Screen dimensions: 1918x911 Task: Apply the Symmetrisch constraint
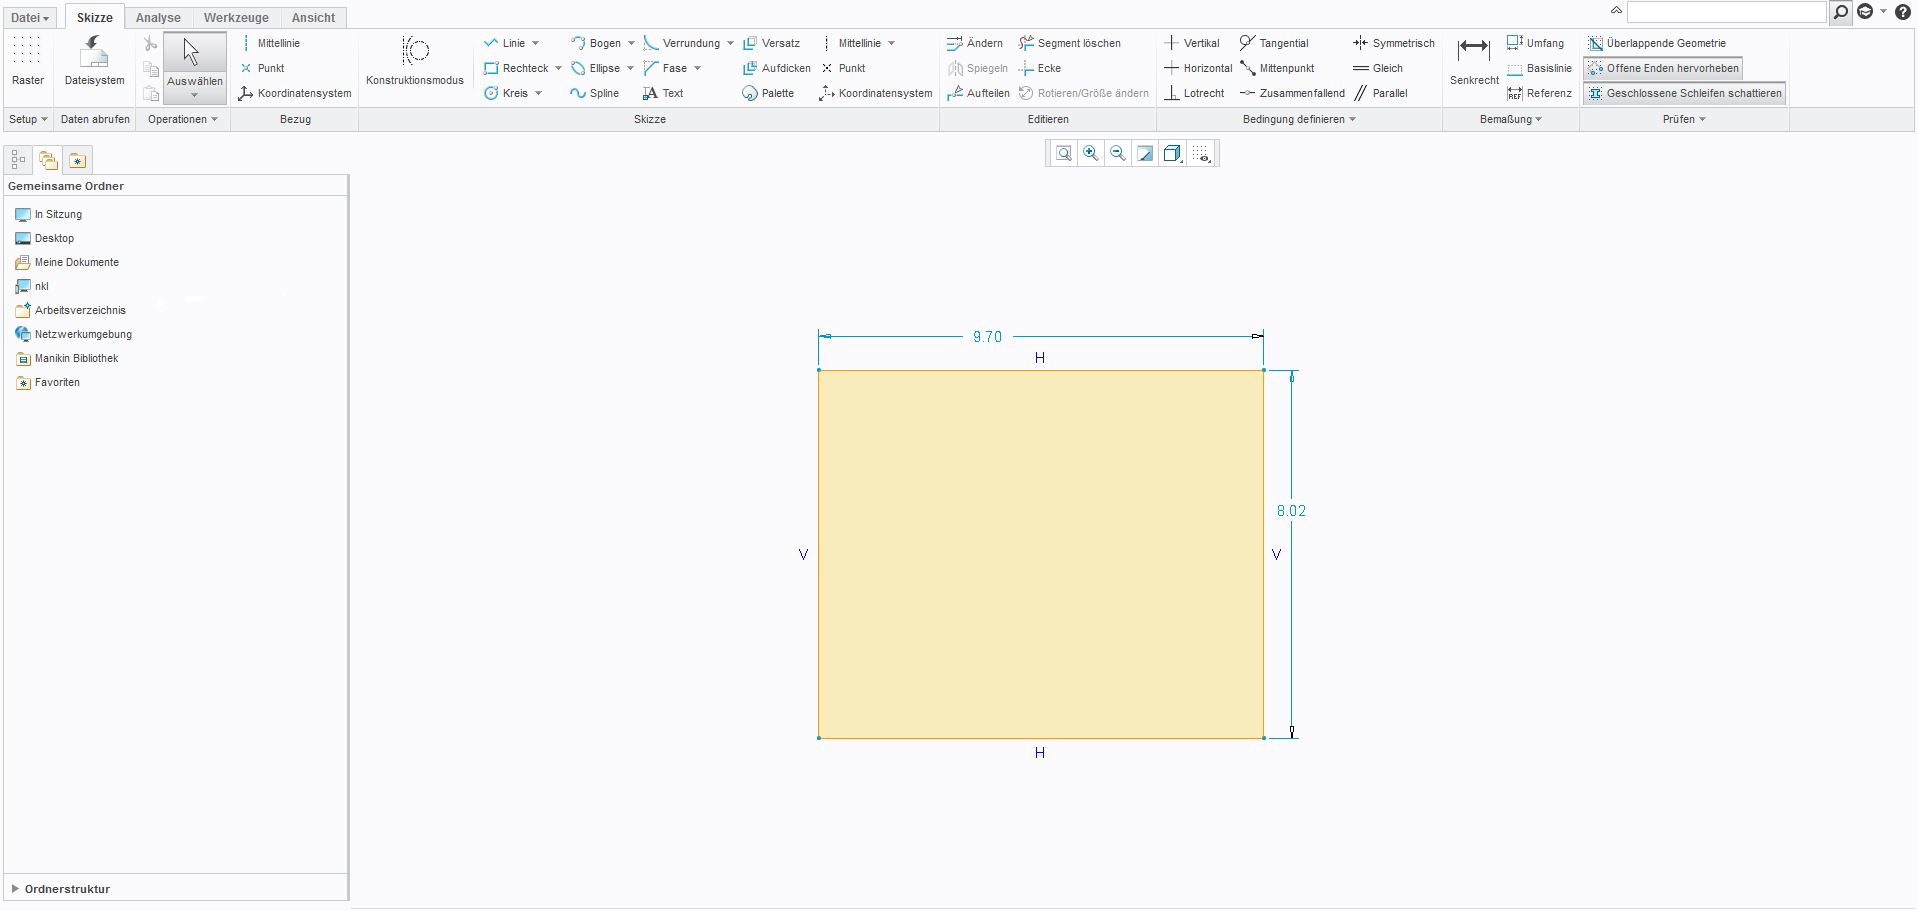1394,43
